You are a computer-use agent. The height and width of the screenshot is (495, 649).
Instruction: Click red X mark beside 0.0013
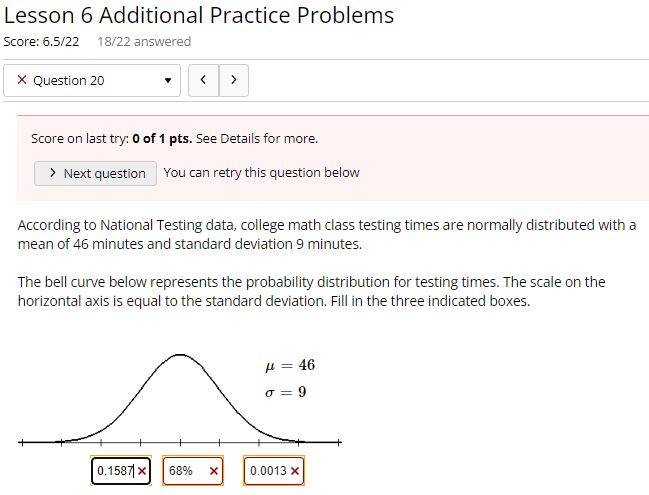tap(295, 471)
